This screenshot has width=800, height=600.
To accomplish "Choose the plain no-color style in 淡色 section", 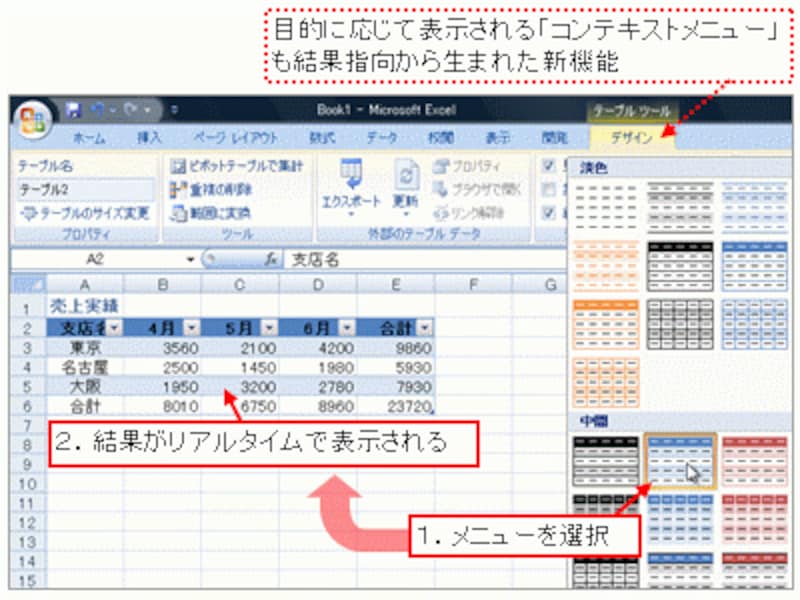I will (606, 208).
